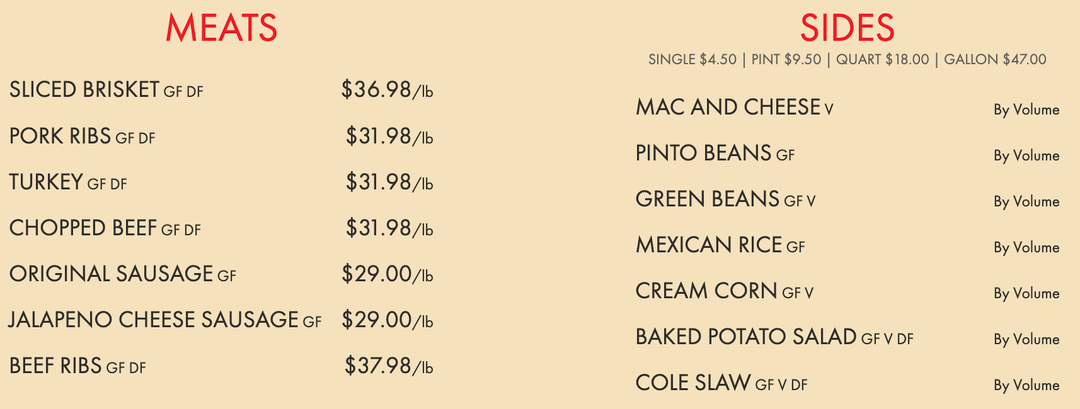Click the MEATS heading

(221, 28)
